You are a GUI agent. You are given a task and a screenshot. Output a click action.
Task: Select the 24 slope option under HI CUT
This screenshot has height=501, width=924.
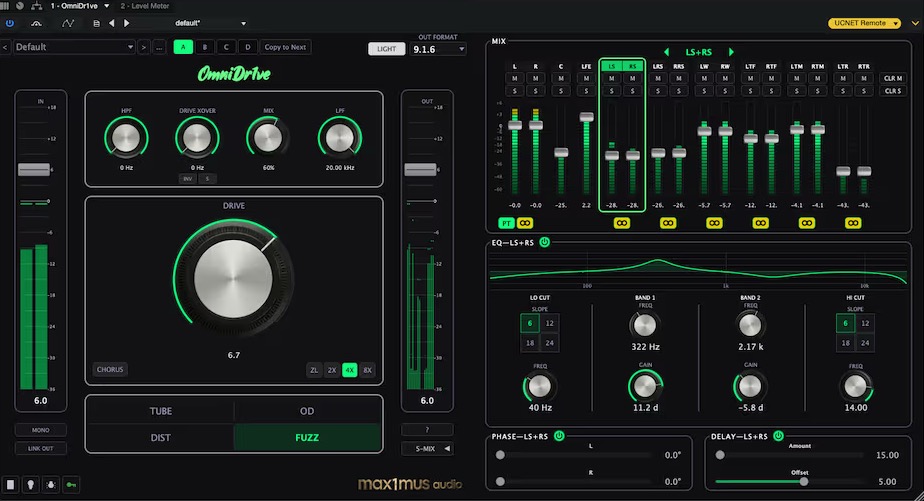point(865,342)
